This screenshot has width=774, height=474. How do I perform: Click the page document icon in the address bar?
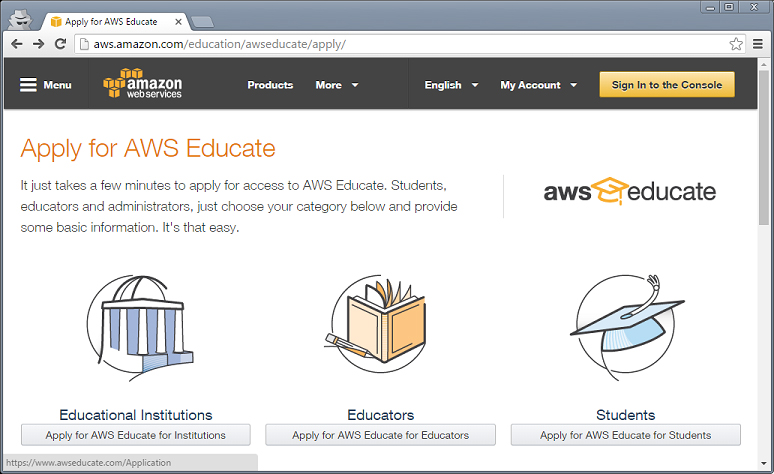tap(84, 44)
